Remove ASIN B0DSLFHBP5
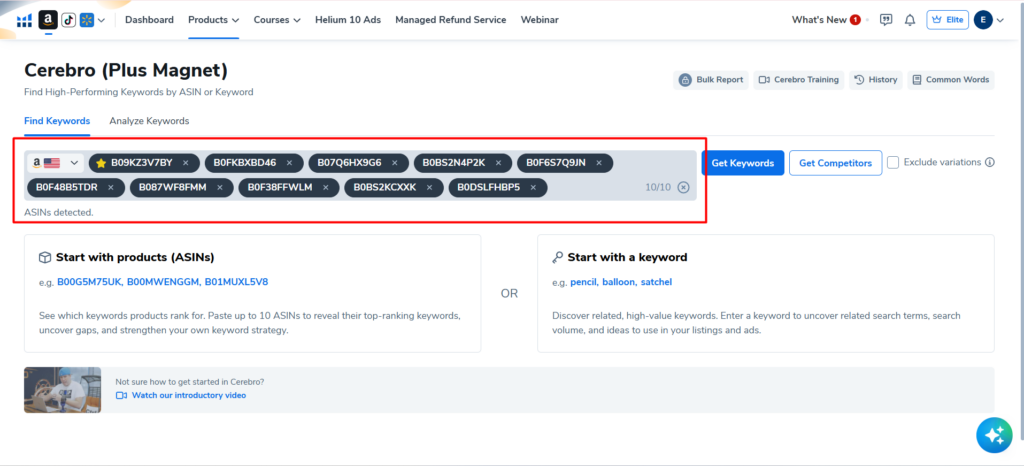 tap(534, 188)
